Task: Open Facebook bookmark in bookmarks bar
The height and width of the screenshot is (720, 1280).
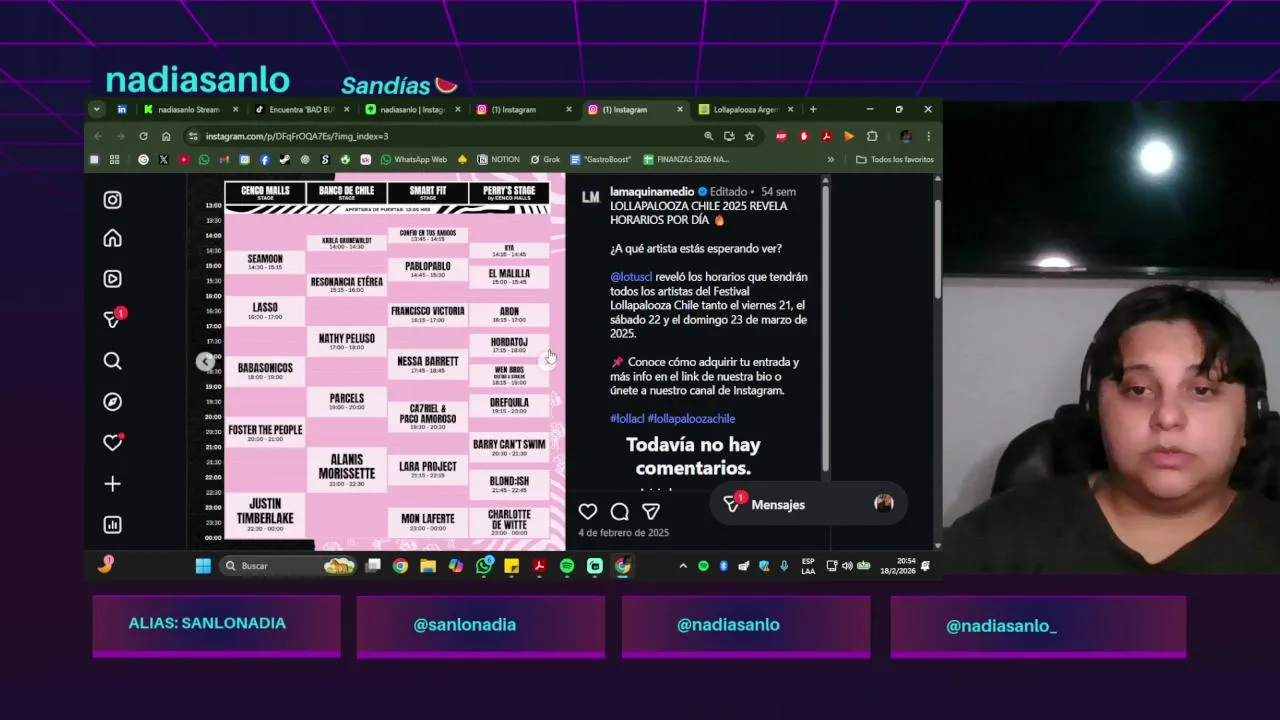Action: 265,159
